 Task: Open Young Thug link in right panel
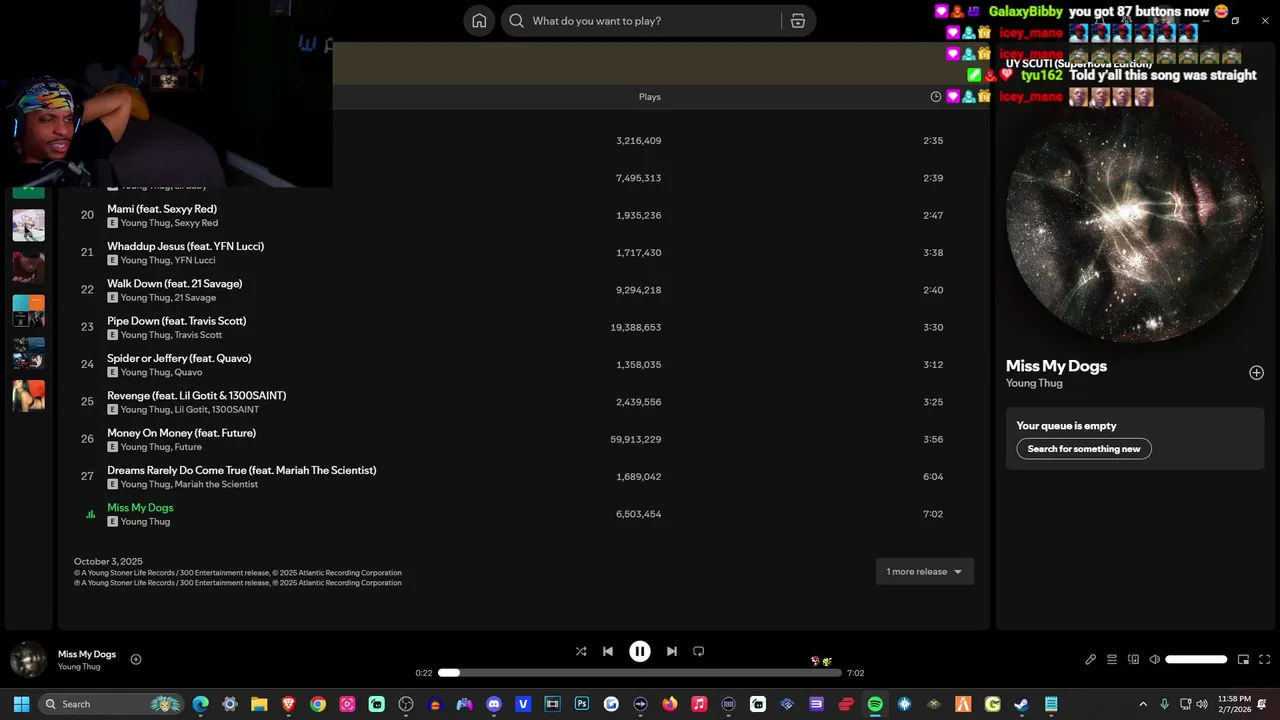coord(1034,383)
